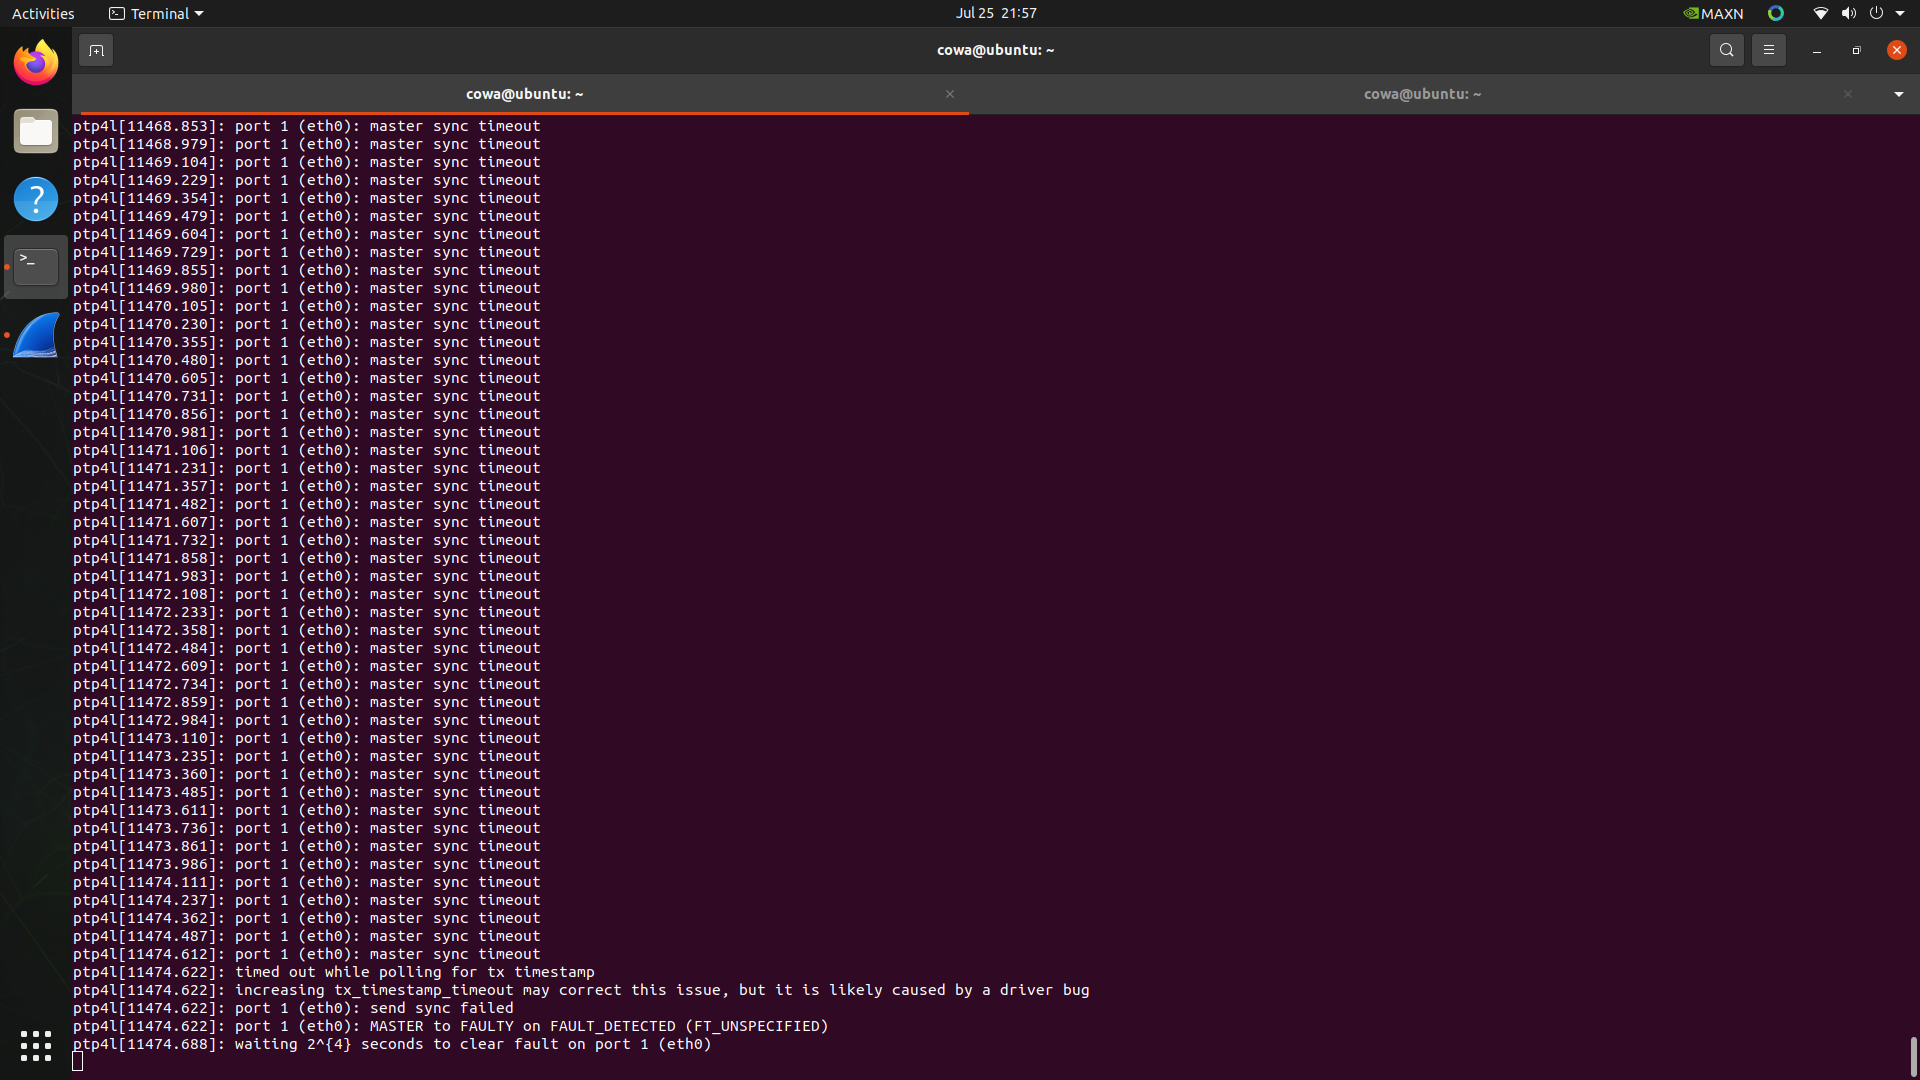Open the terminal hamburger menu
Image resolution: width=1920 pixels, height=1080 pixels.
point(1768,50)
